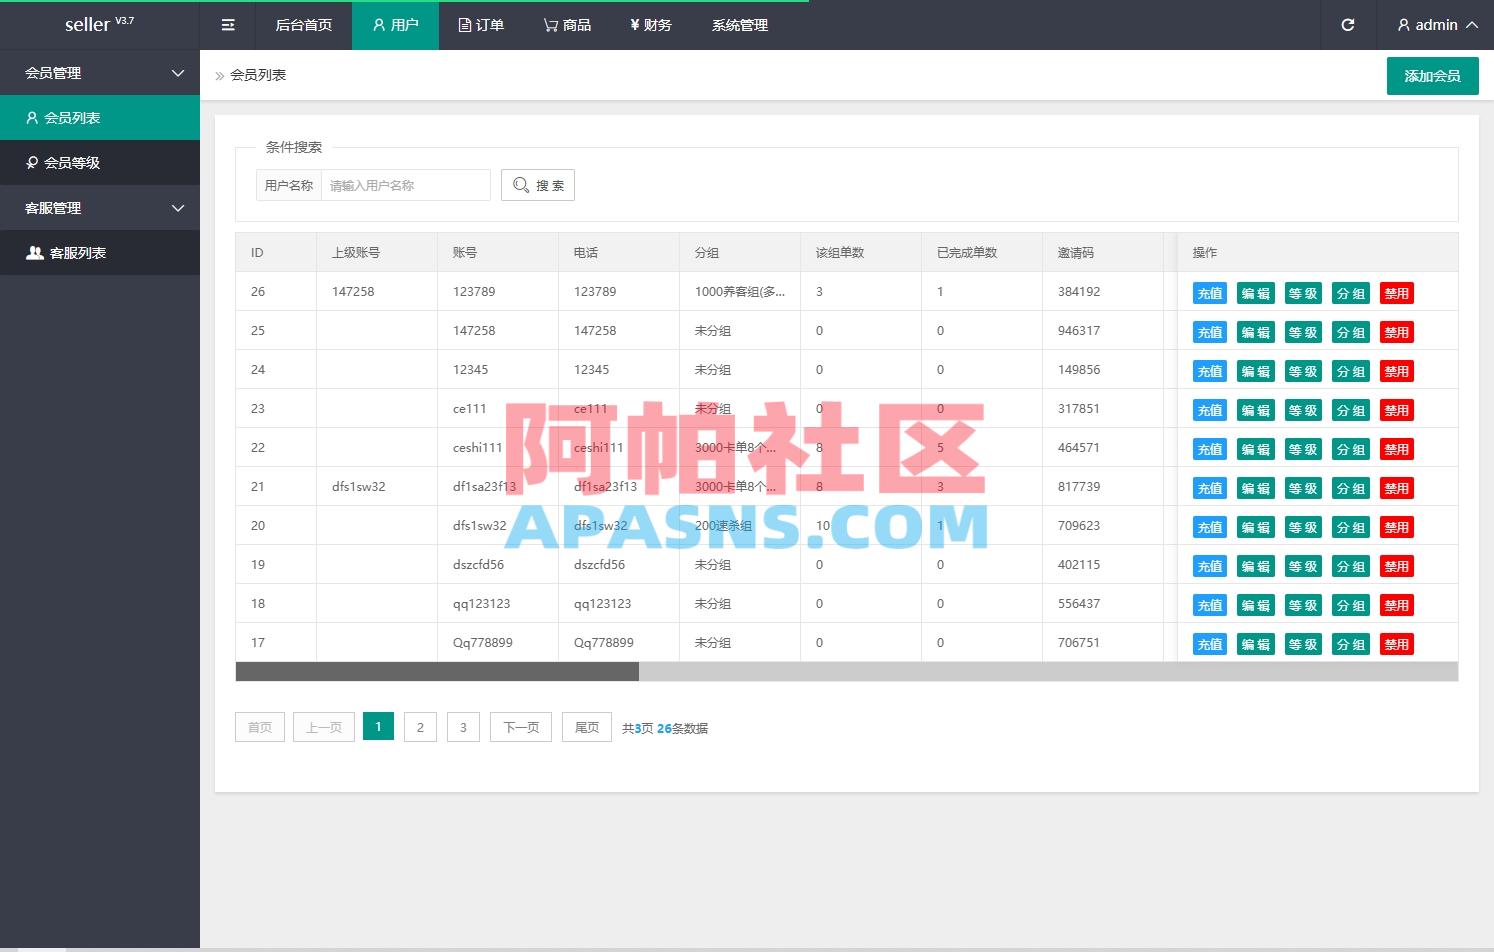Screen dimensions: 1494x952
Task: Open the 商品 products section
Action: (x=566, y=25)
